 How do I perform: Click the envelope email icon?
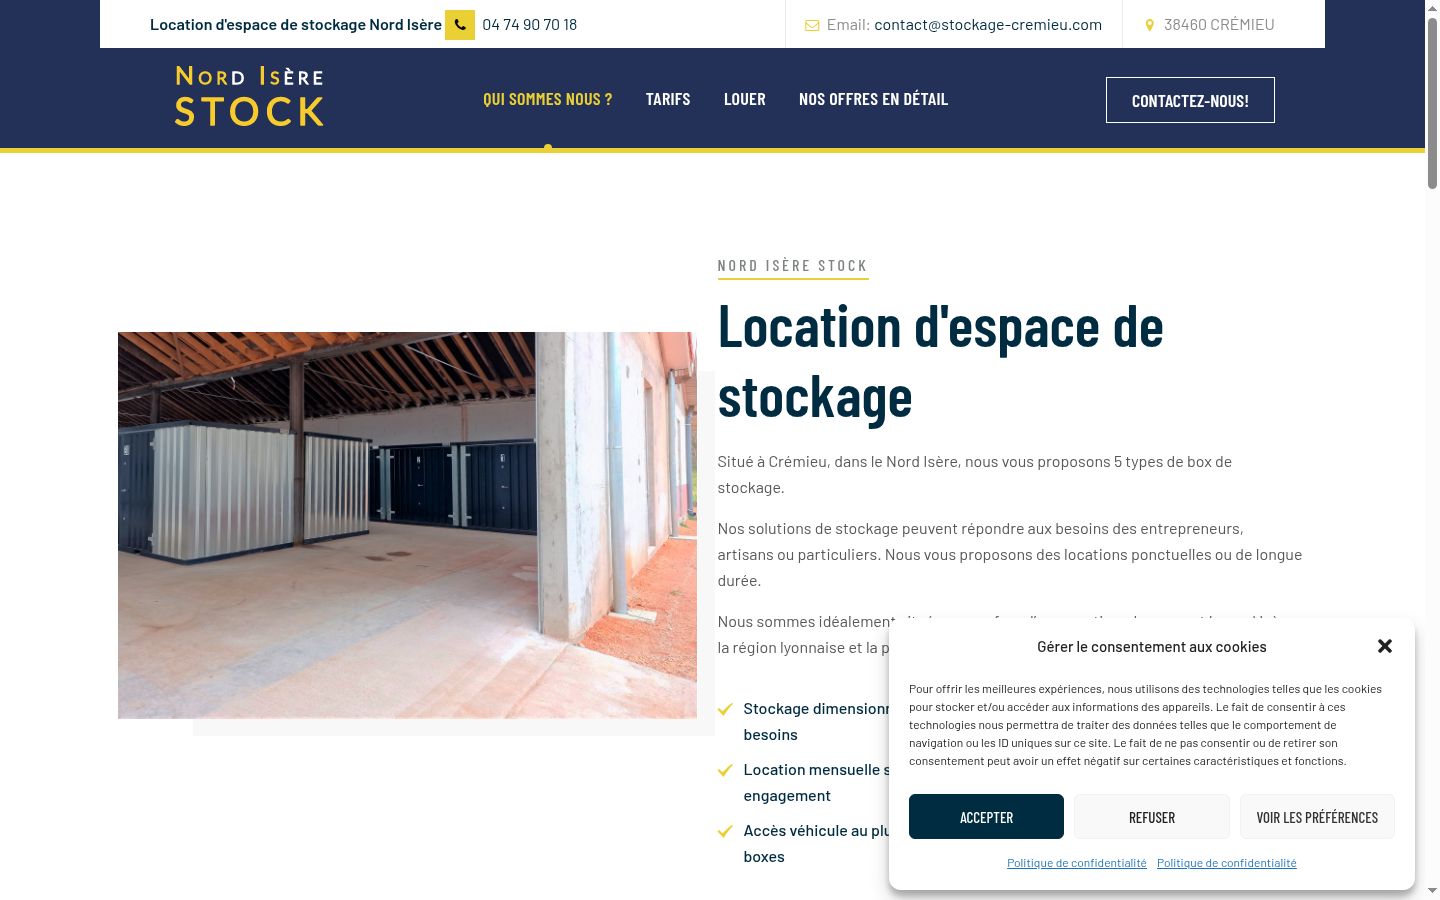[x=812, y=25]
